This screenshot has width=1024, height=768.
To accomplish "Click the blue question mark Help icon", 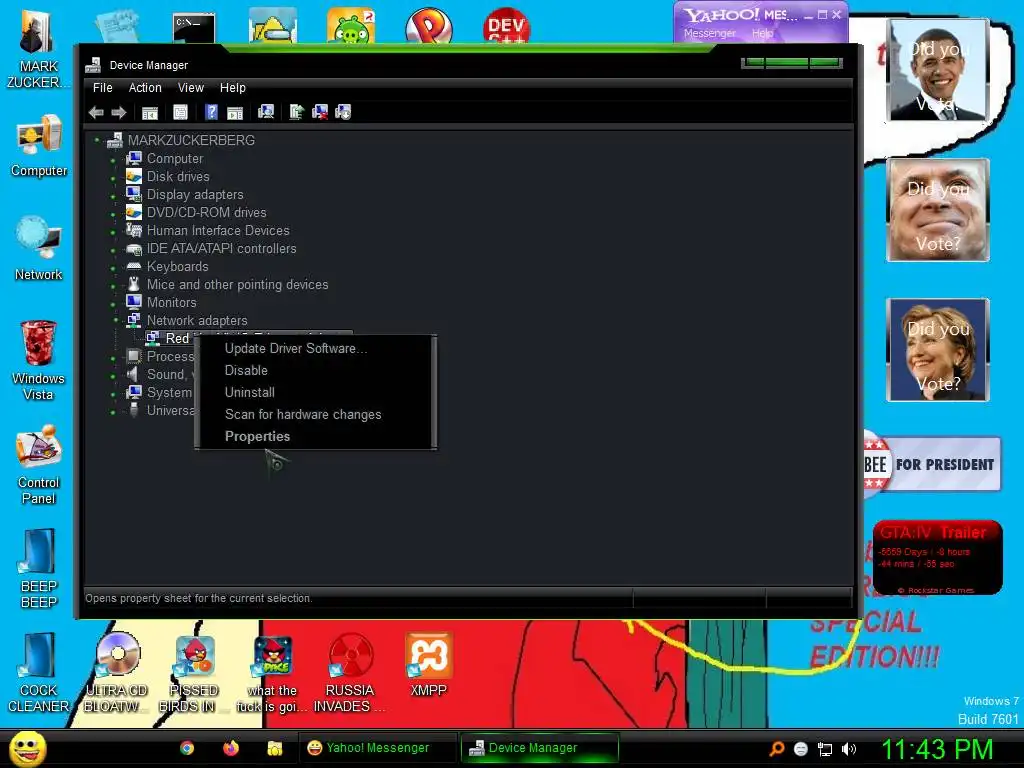I will tap(211, 112).
